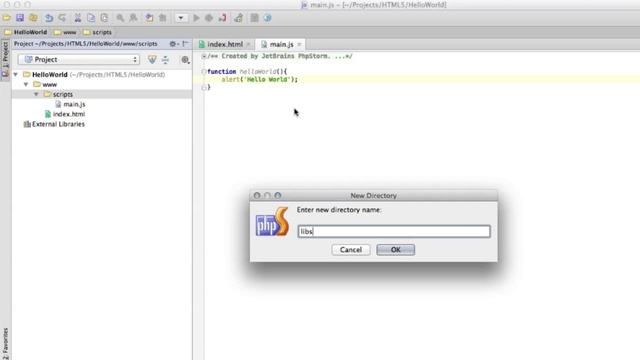The height and width of the screenshot is (360, 640).
Task: Click the collapse all icon in Project panel
Action: pos(165,60)
